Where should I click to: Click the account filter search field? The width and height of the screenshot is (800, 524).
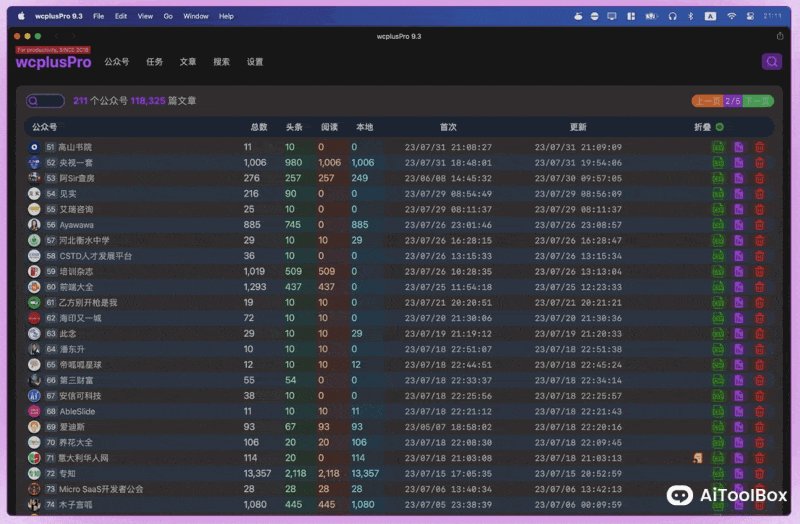(45, 101)
